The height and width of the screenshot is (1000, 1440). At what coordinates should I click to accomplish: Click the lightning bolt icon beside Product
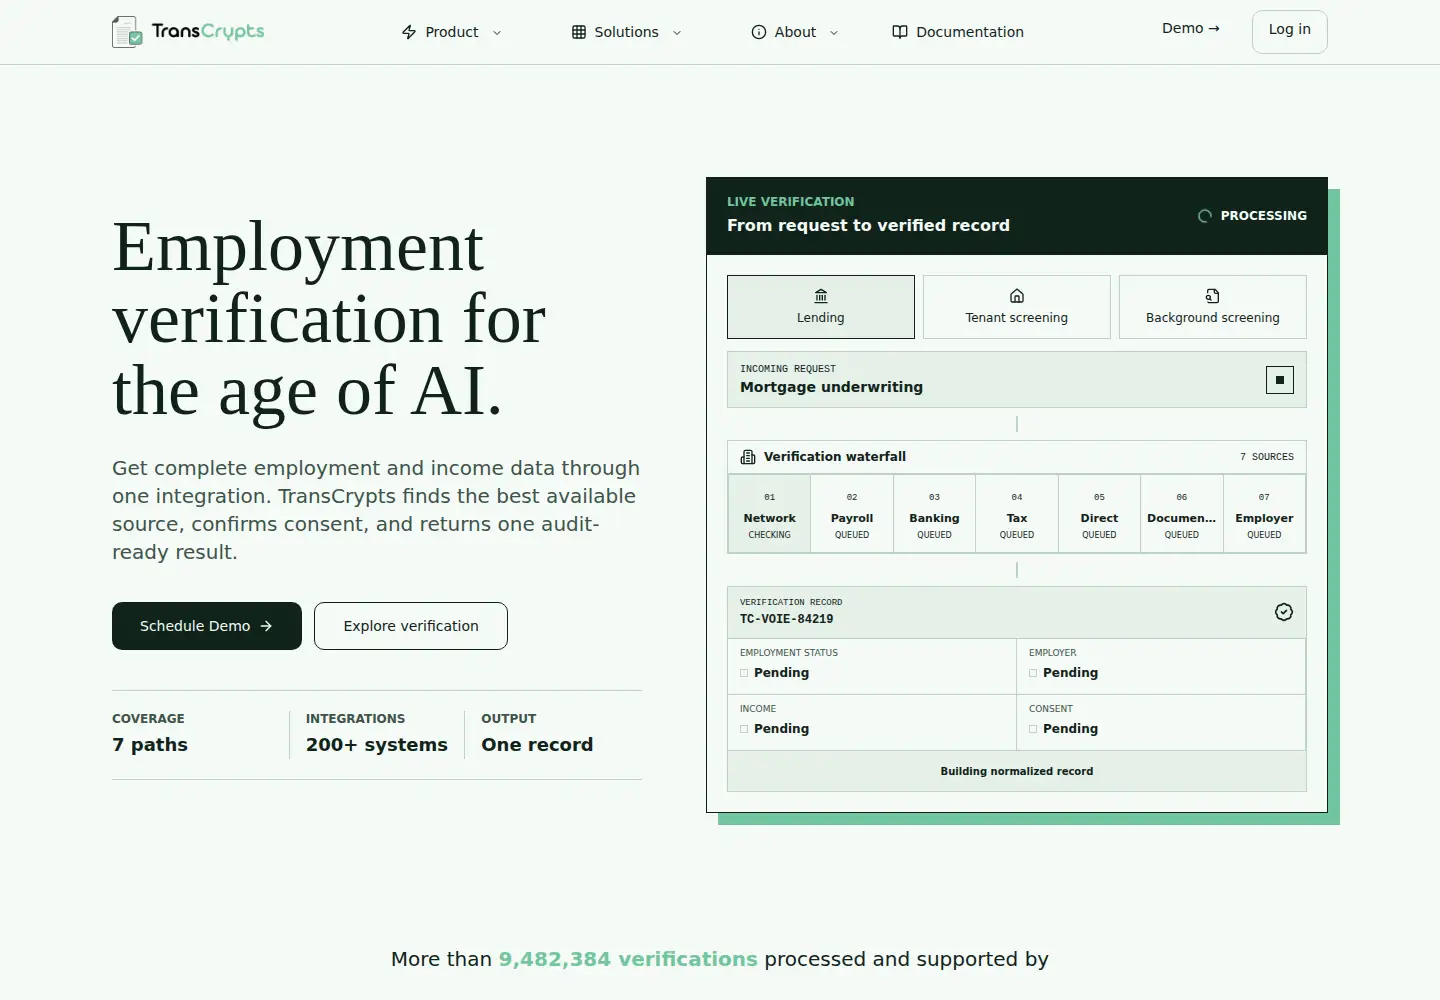tap(409, 32)
